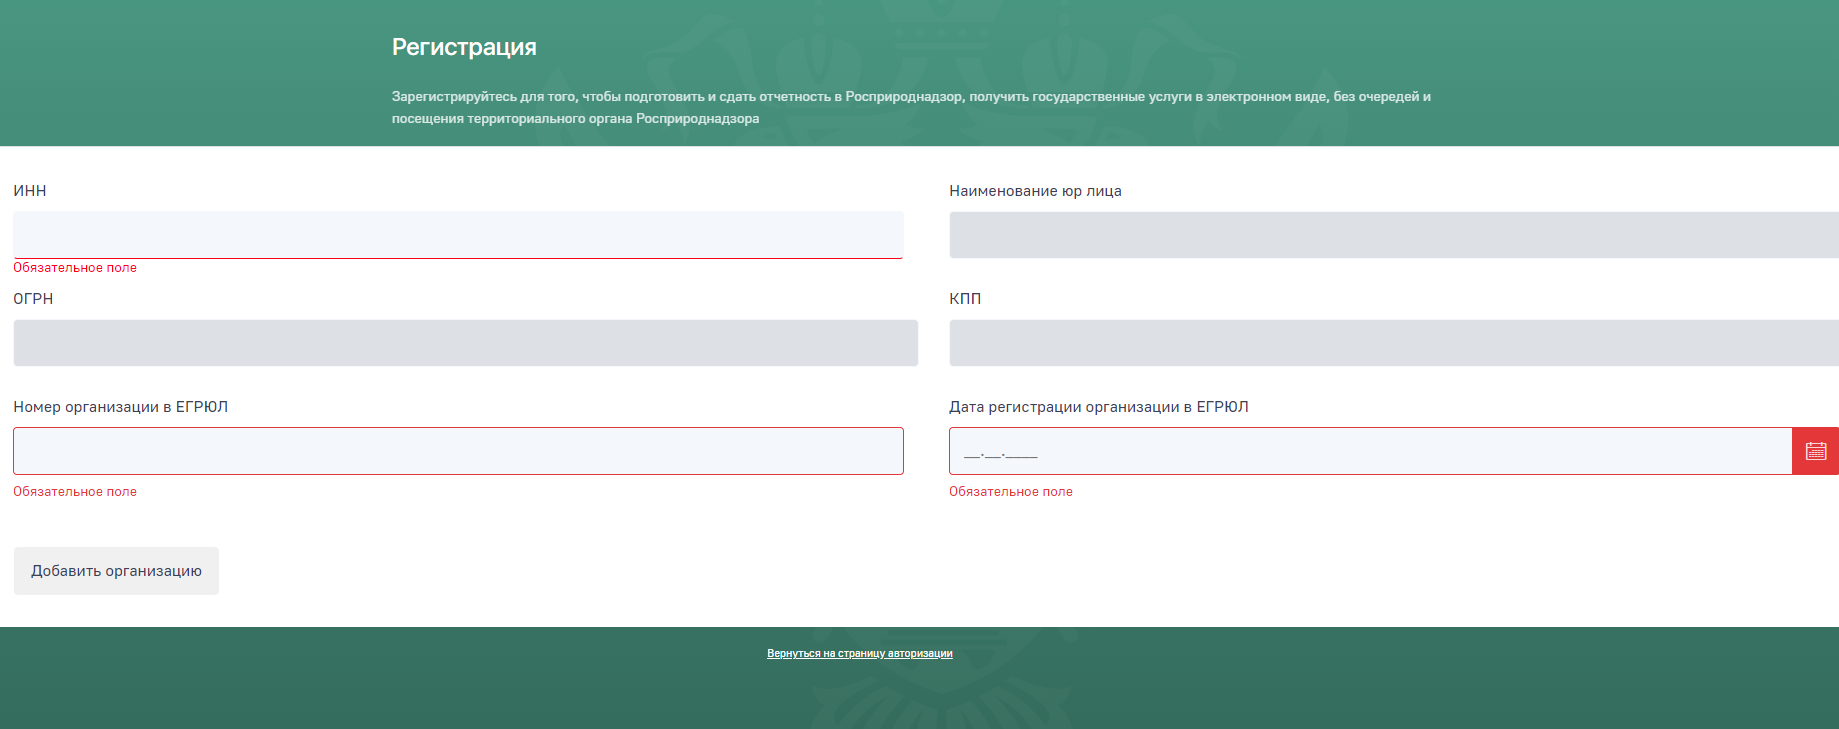Click the registration description paragraph in header
Viewport: 1839px width, 729px height.
tap(910, 107)
